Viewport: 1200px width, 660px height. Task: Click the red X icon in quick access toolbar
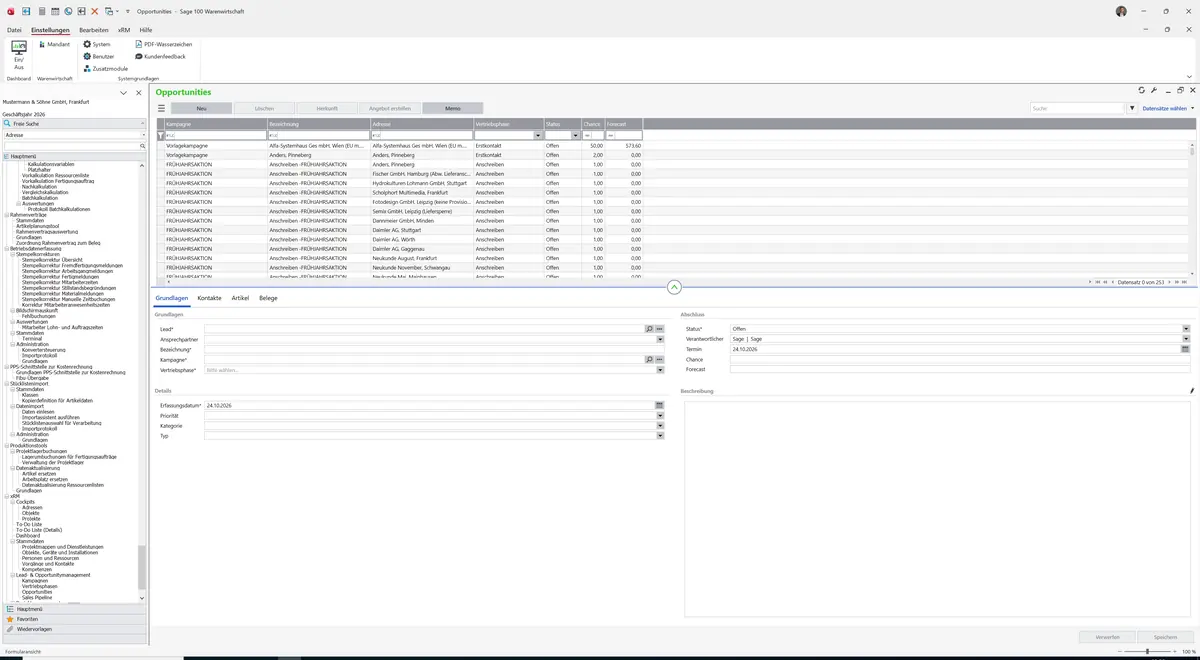tap(95, 11)
